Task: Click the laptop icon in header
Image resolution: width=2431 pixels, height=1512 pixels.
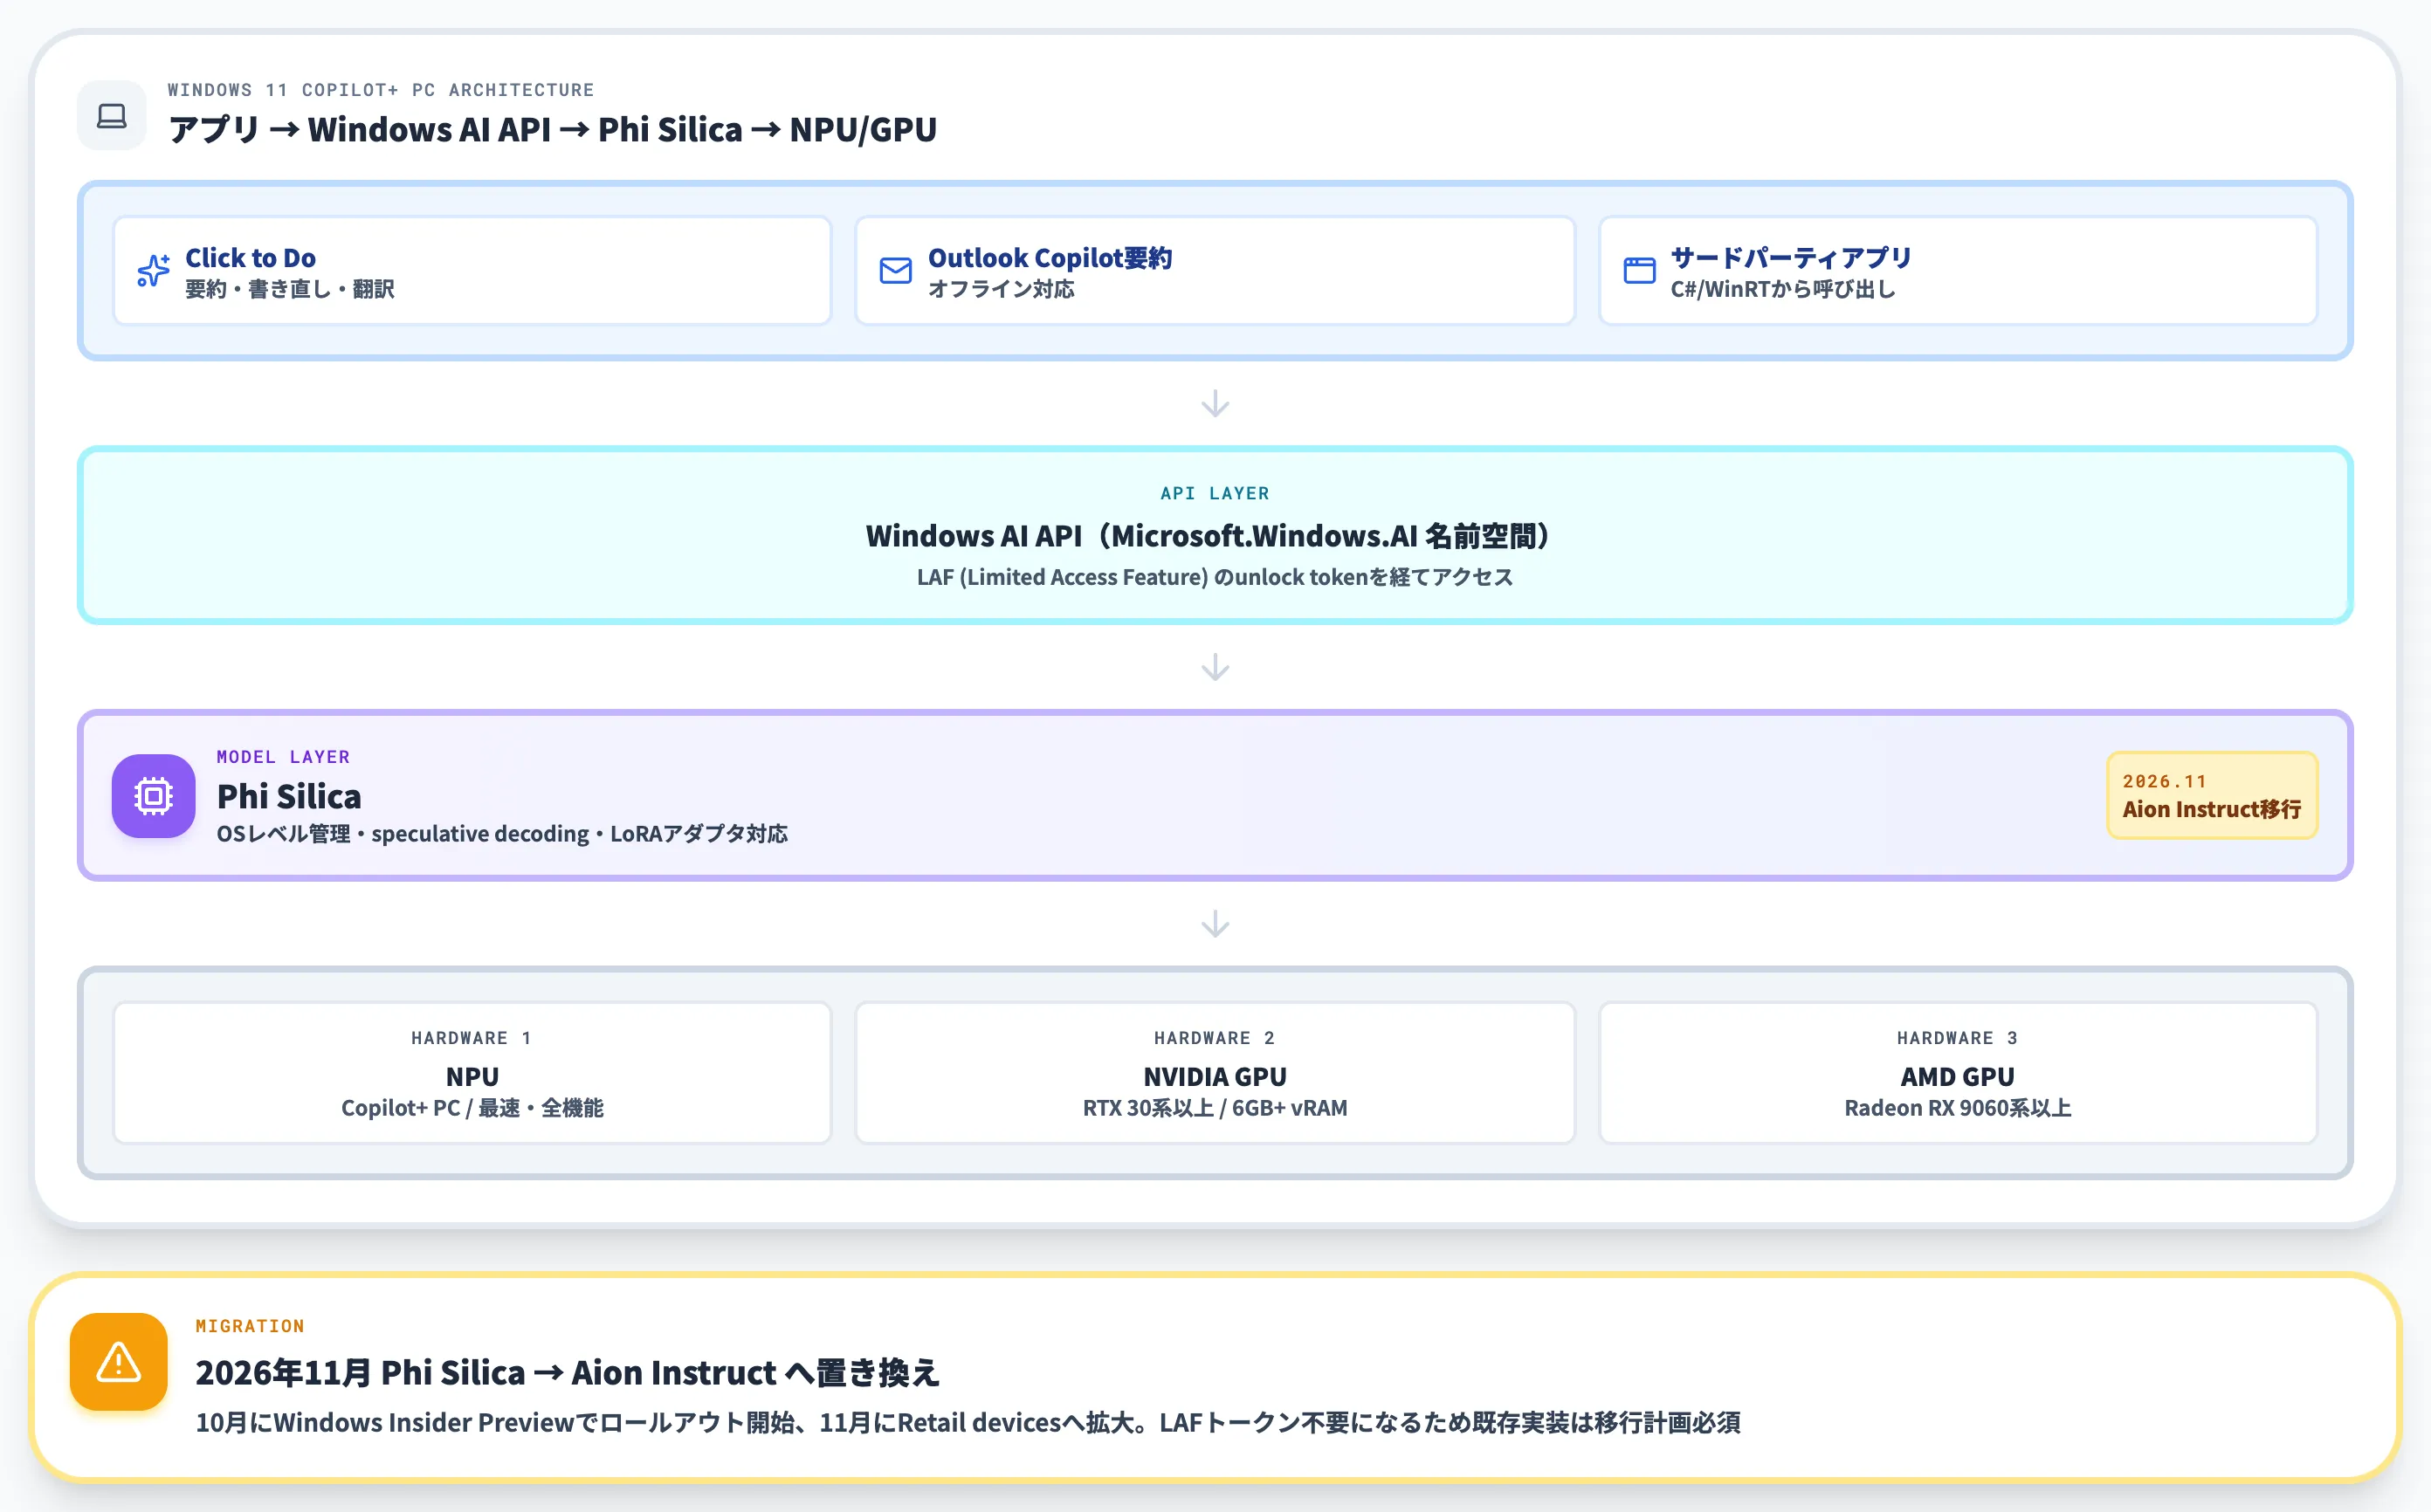Action: click(112, 116)
